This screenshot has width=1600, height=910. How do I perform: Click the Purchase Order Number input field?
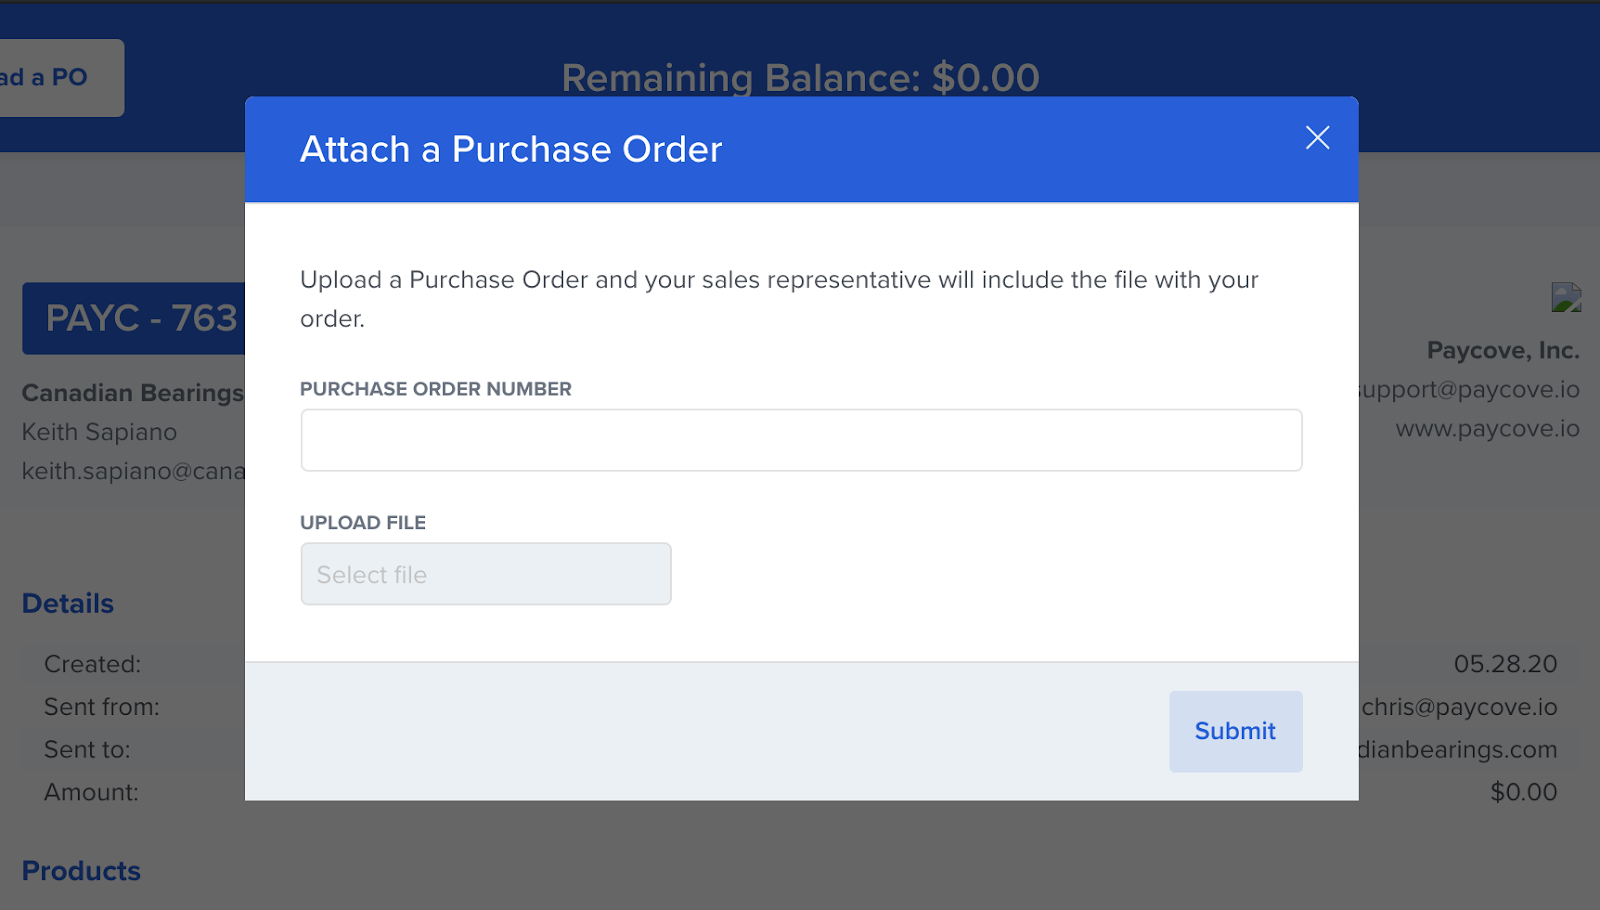click(800, 440)
